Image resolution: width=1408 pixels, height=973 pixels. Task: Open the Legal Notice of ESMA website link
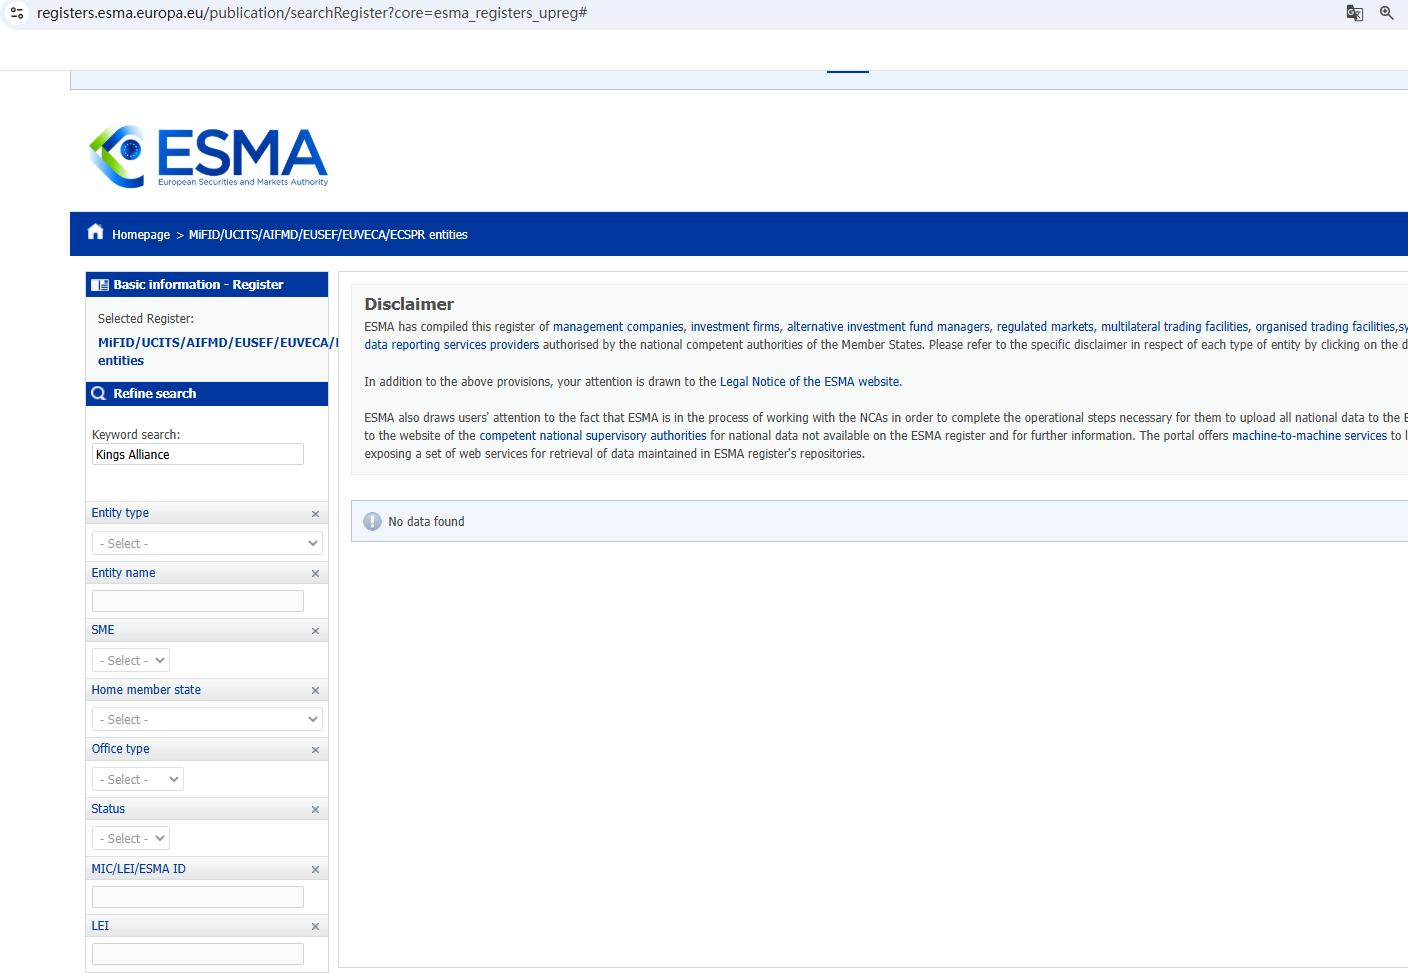point(810,382)
